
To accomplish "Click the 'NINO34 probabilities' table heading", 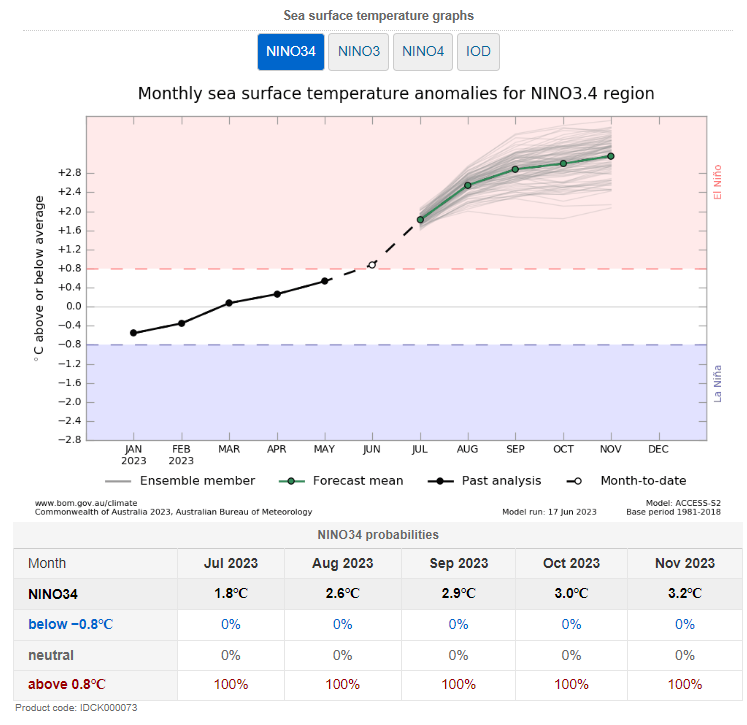I will click(378, 535).
